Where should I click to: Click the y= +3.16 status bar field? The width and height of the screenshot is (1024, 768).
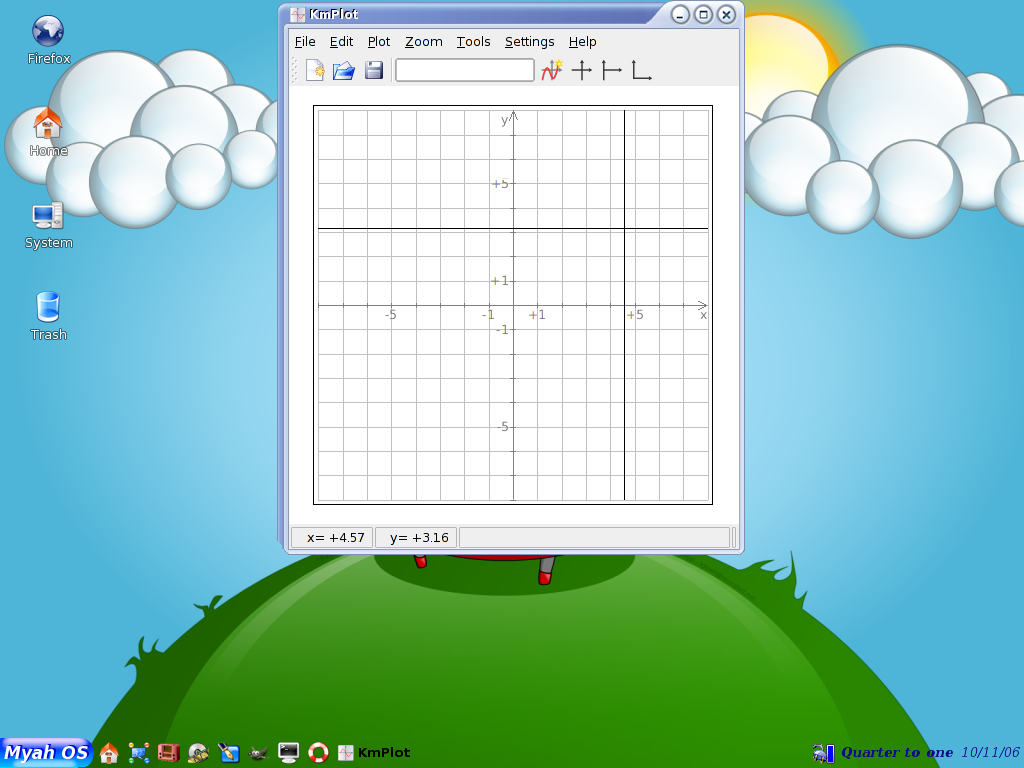pyautogui.click(x=416, y=537)
